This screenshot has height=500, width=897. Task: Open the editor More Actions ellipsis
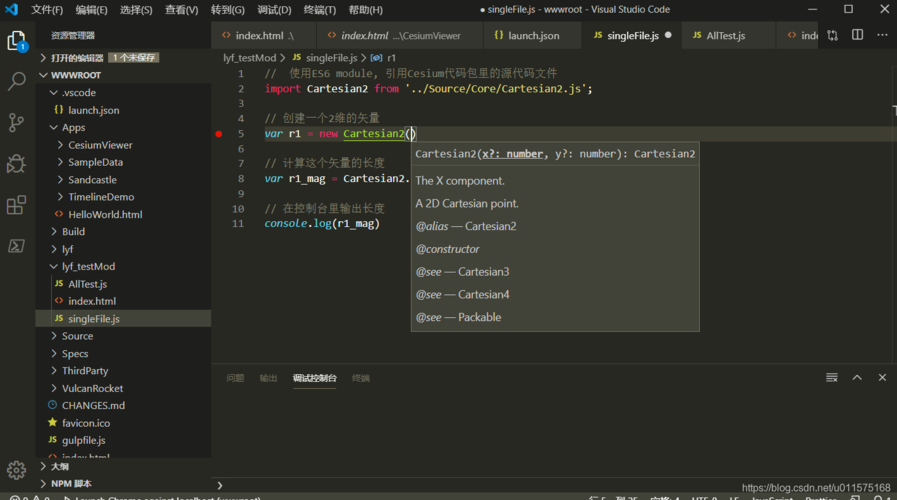click(x=882, y=35)
